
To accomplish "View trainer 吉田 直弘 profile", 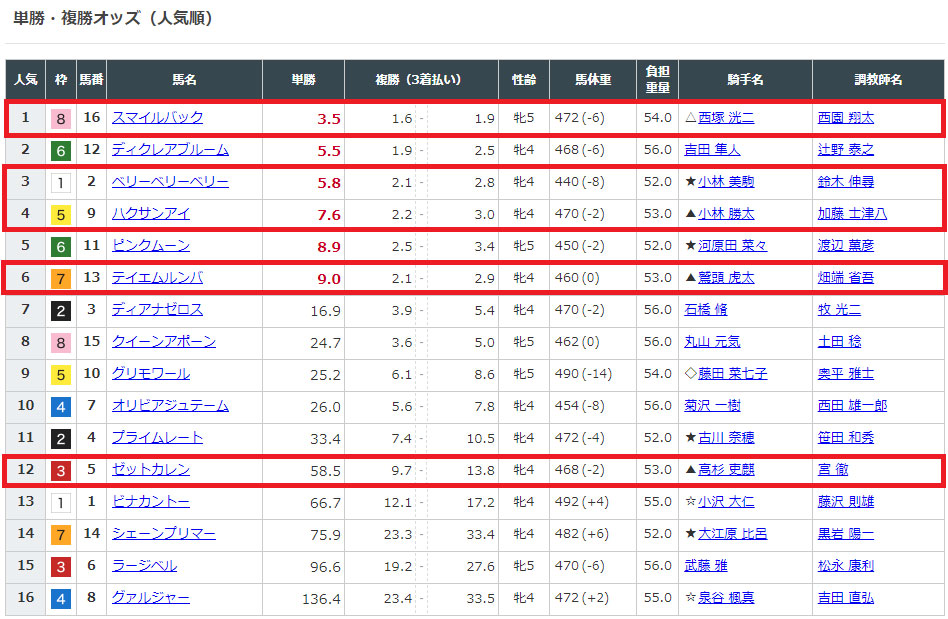I will [x=845, y=598].
